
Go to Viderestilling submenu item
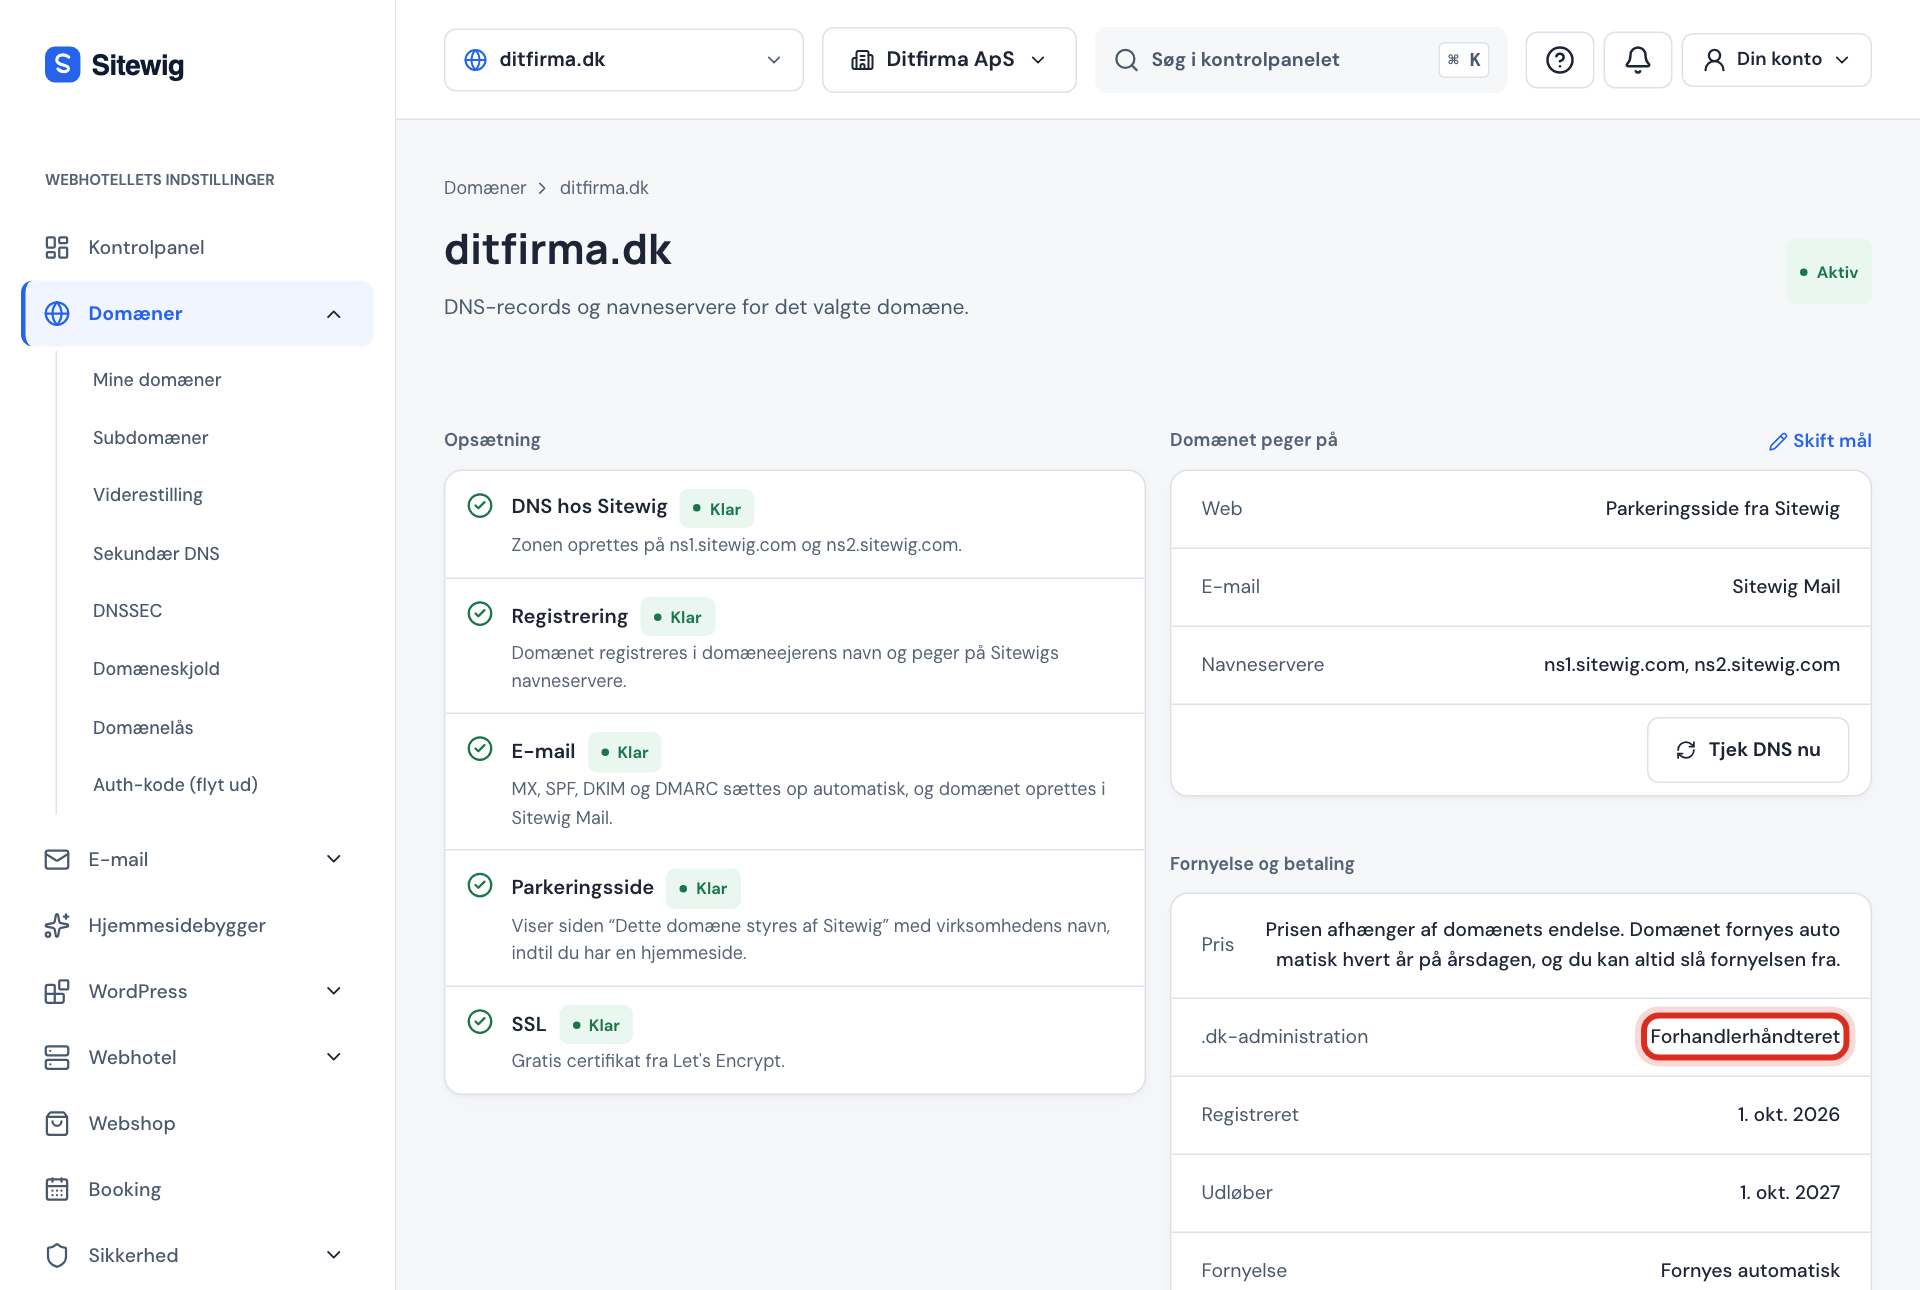coord(148,494)
